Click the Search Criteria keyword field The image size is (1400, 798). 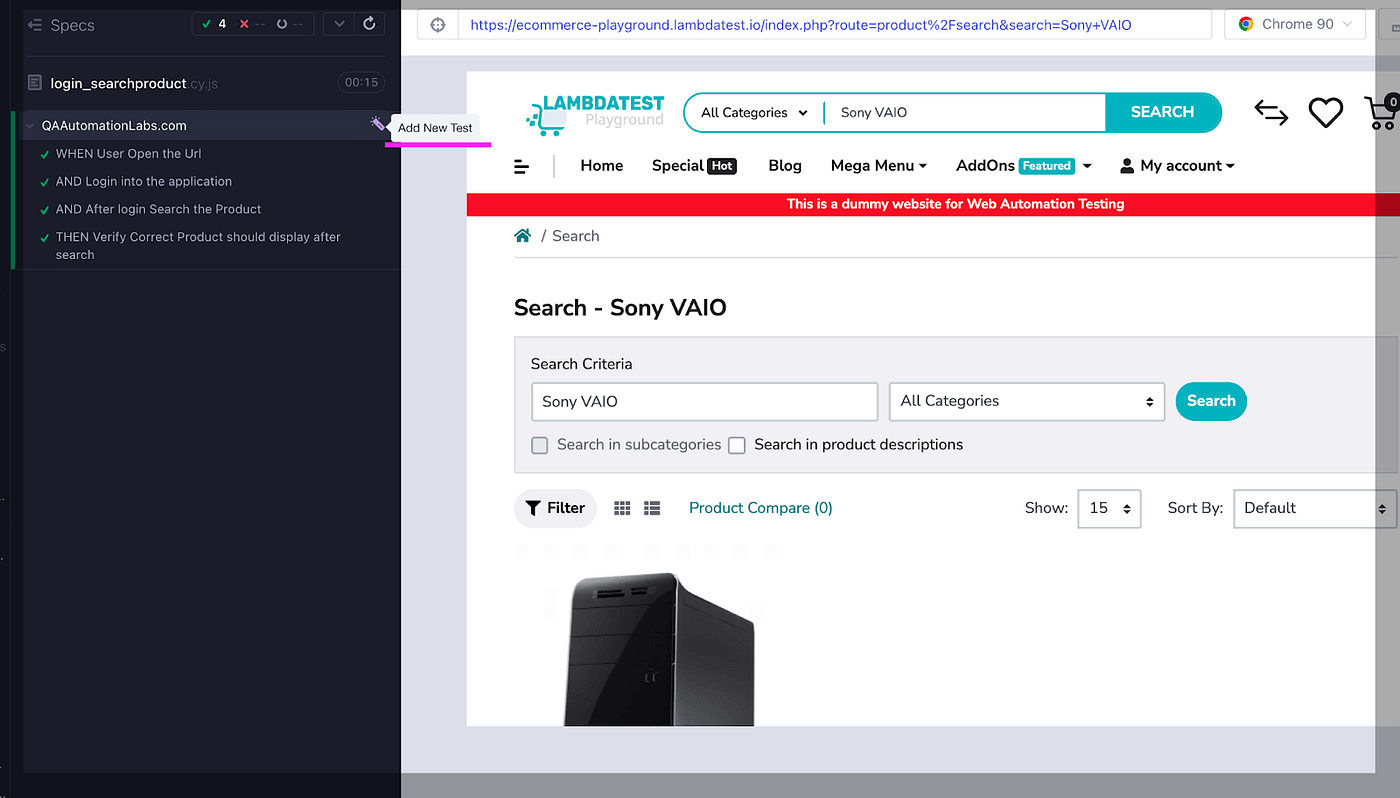704,401
